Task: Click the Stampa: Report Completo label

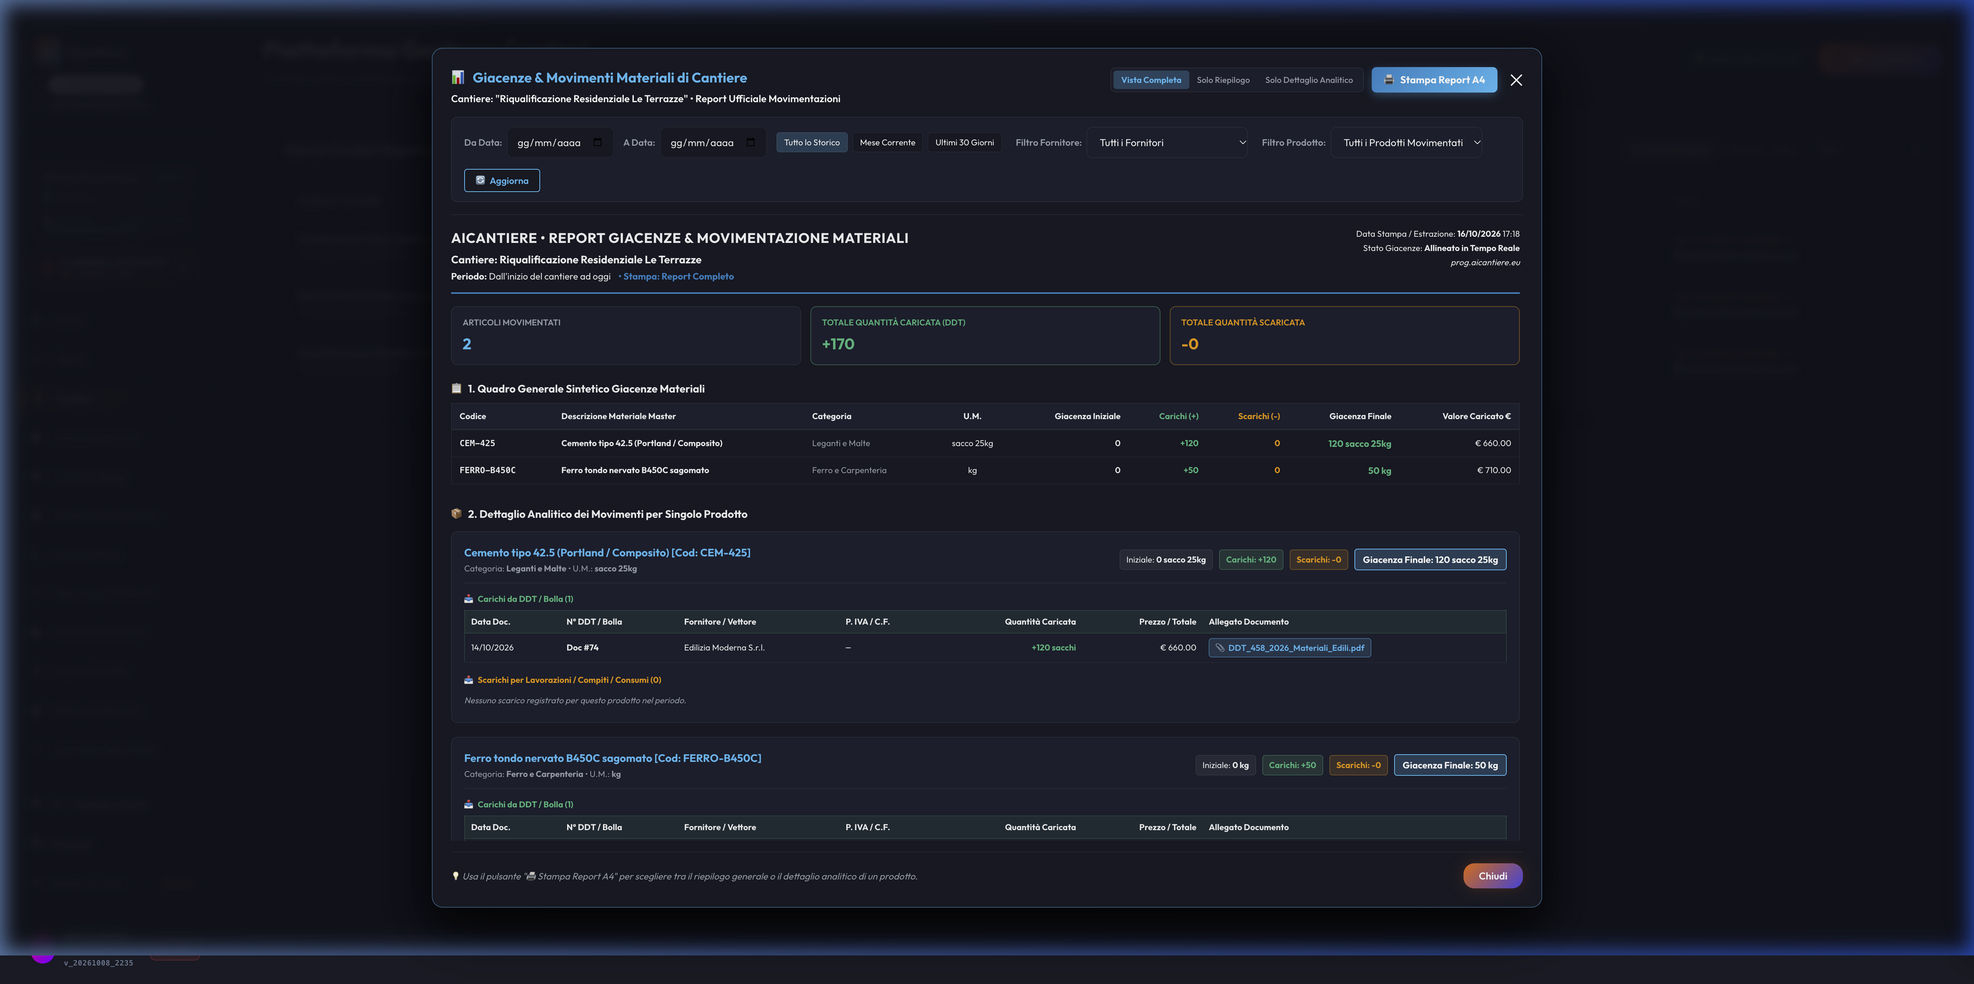Action: tap(678, 277)
